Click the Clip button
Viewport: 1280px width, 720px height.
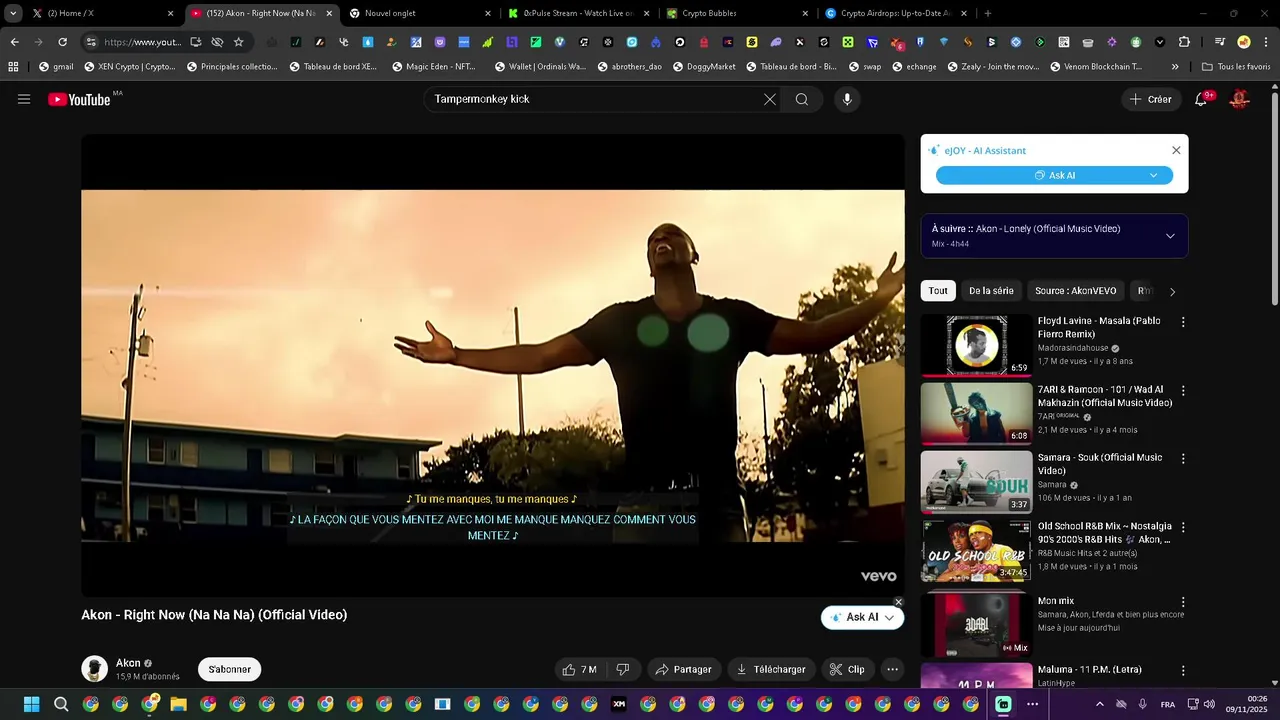847,669
